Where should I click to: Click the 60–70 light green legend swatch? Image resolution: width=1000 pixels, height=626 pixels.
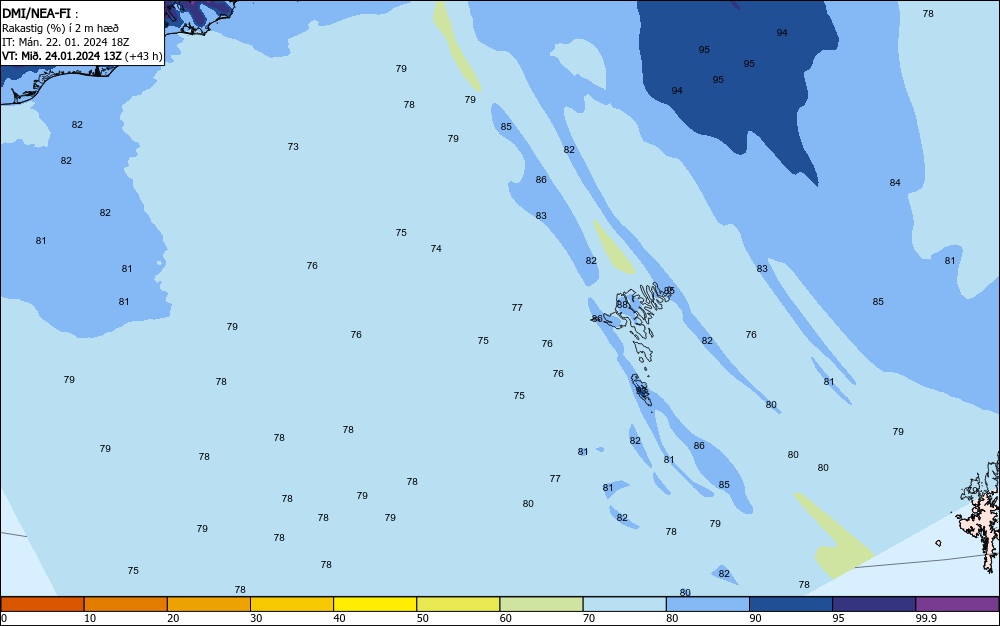pyautogui.click(x=541, y=604)
